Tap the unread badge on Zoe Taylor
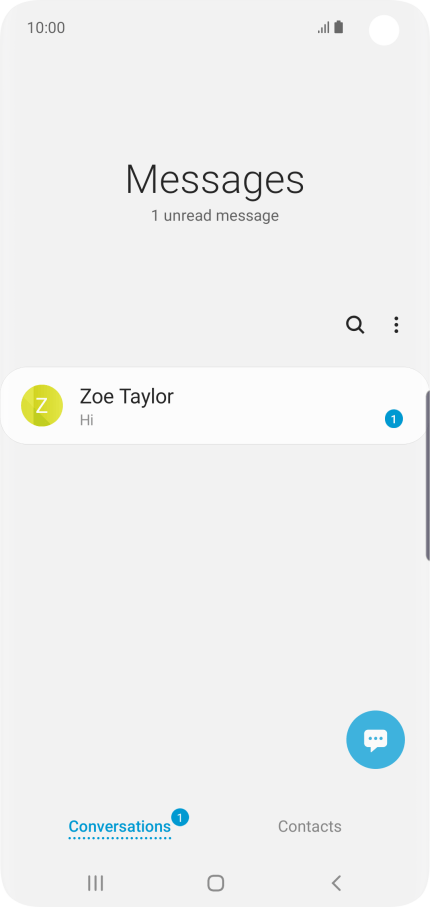The height and width of the screenshot is (907, 430). click(394, 419)
